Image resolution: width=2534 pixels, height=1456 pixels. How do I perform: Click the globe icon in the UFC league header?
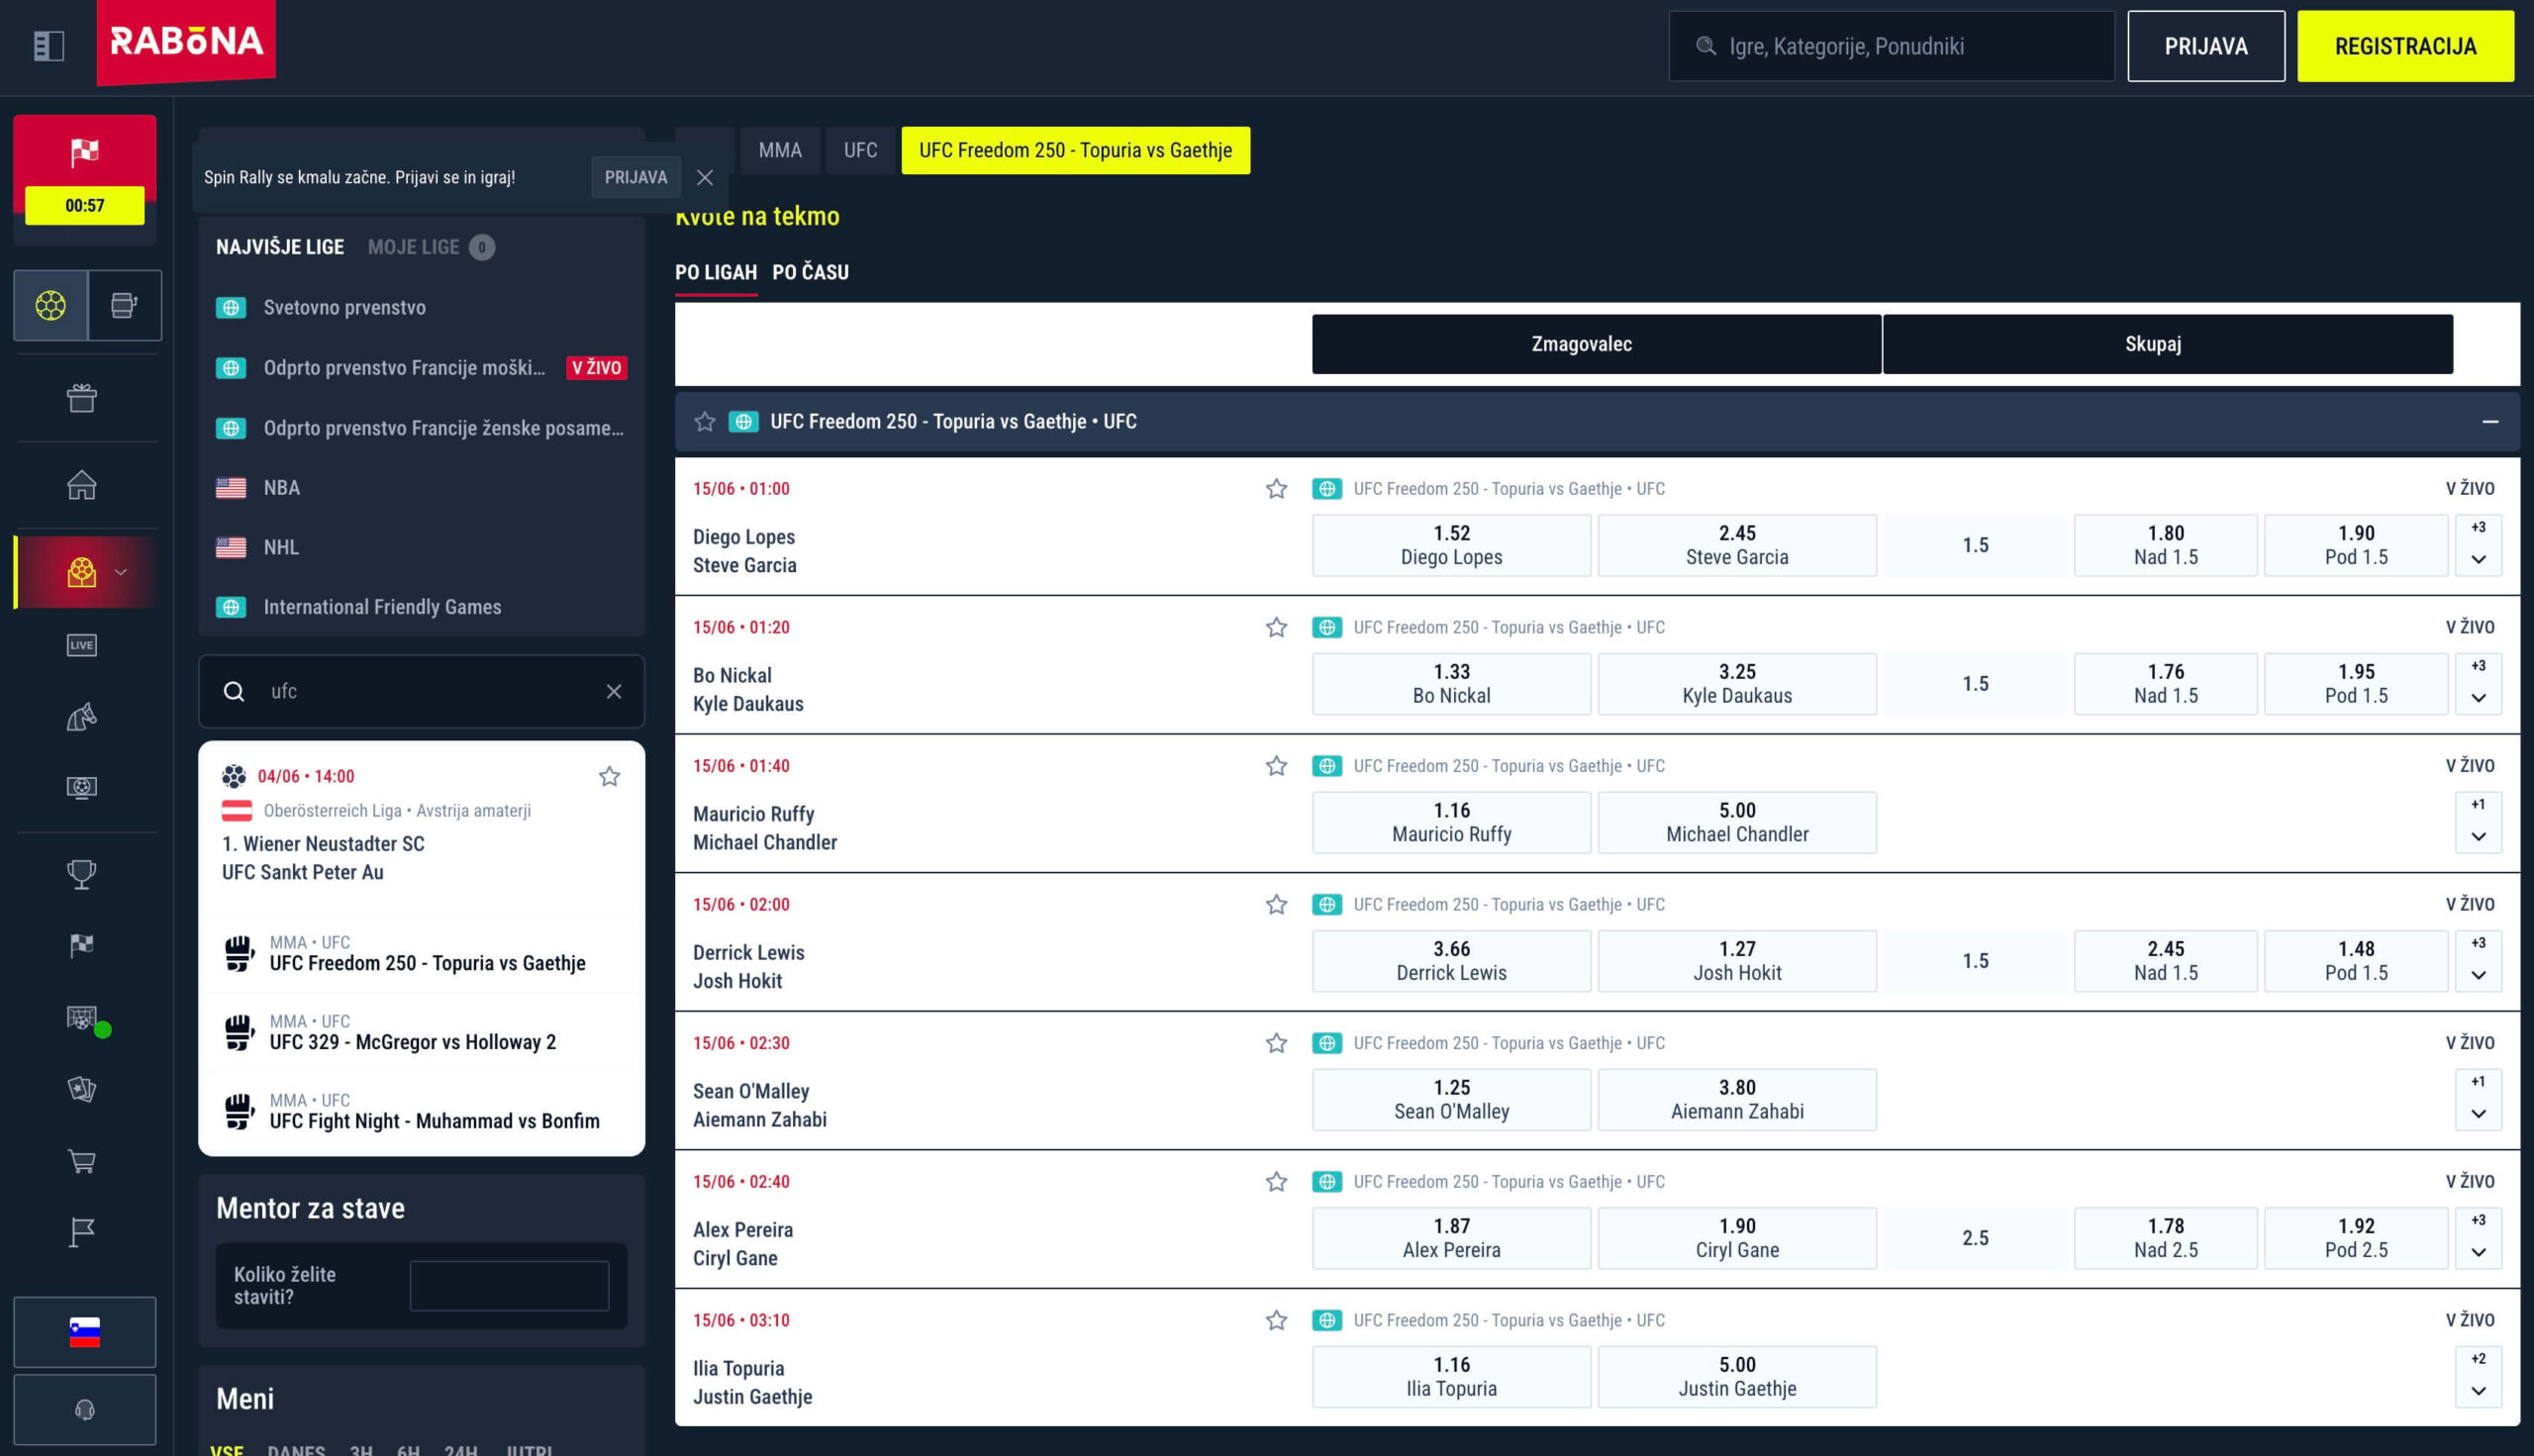[x=743, y=422]
